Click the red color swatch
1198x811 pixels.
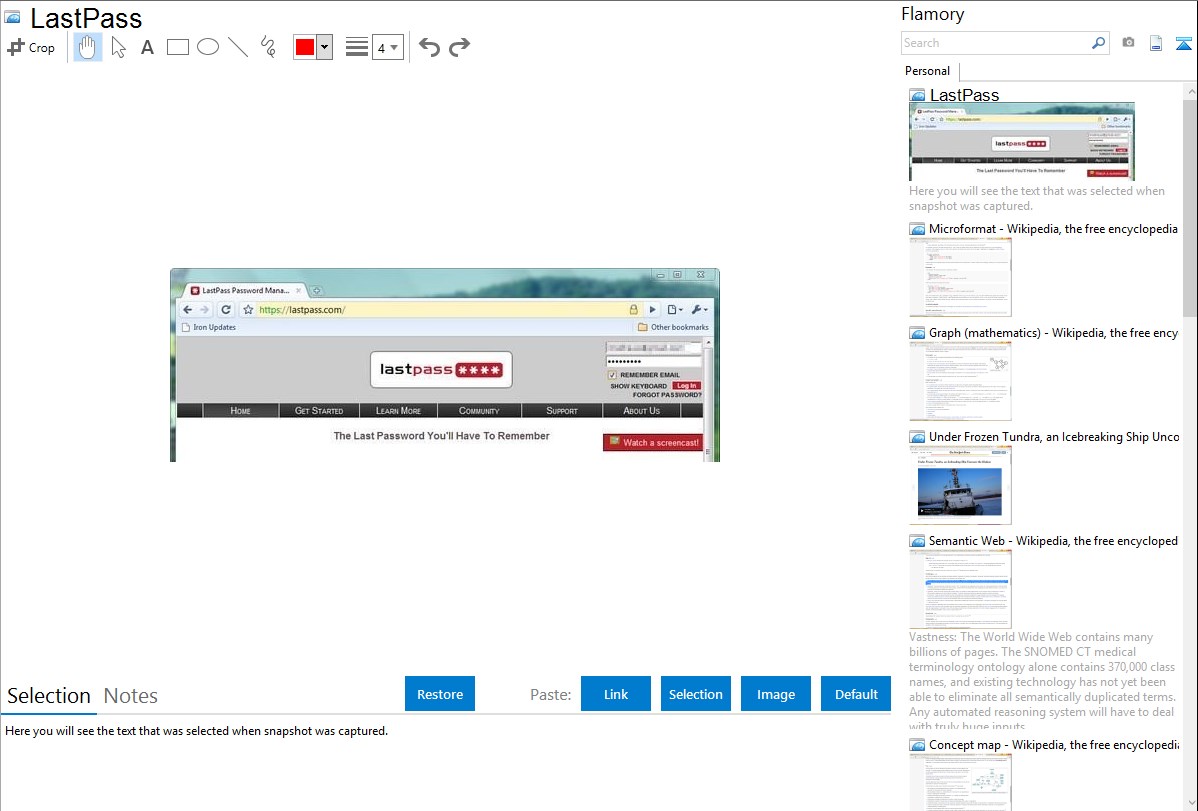[x=305, y=47]
